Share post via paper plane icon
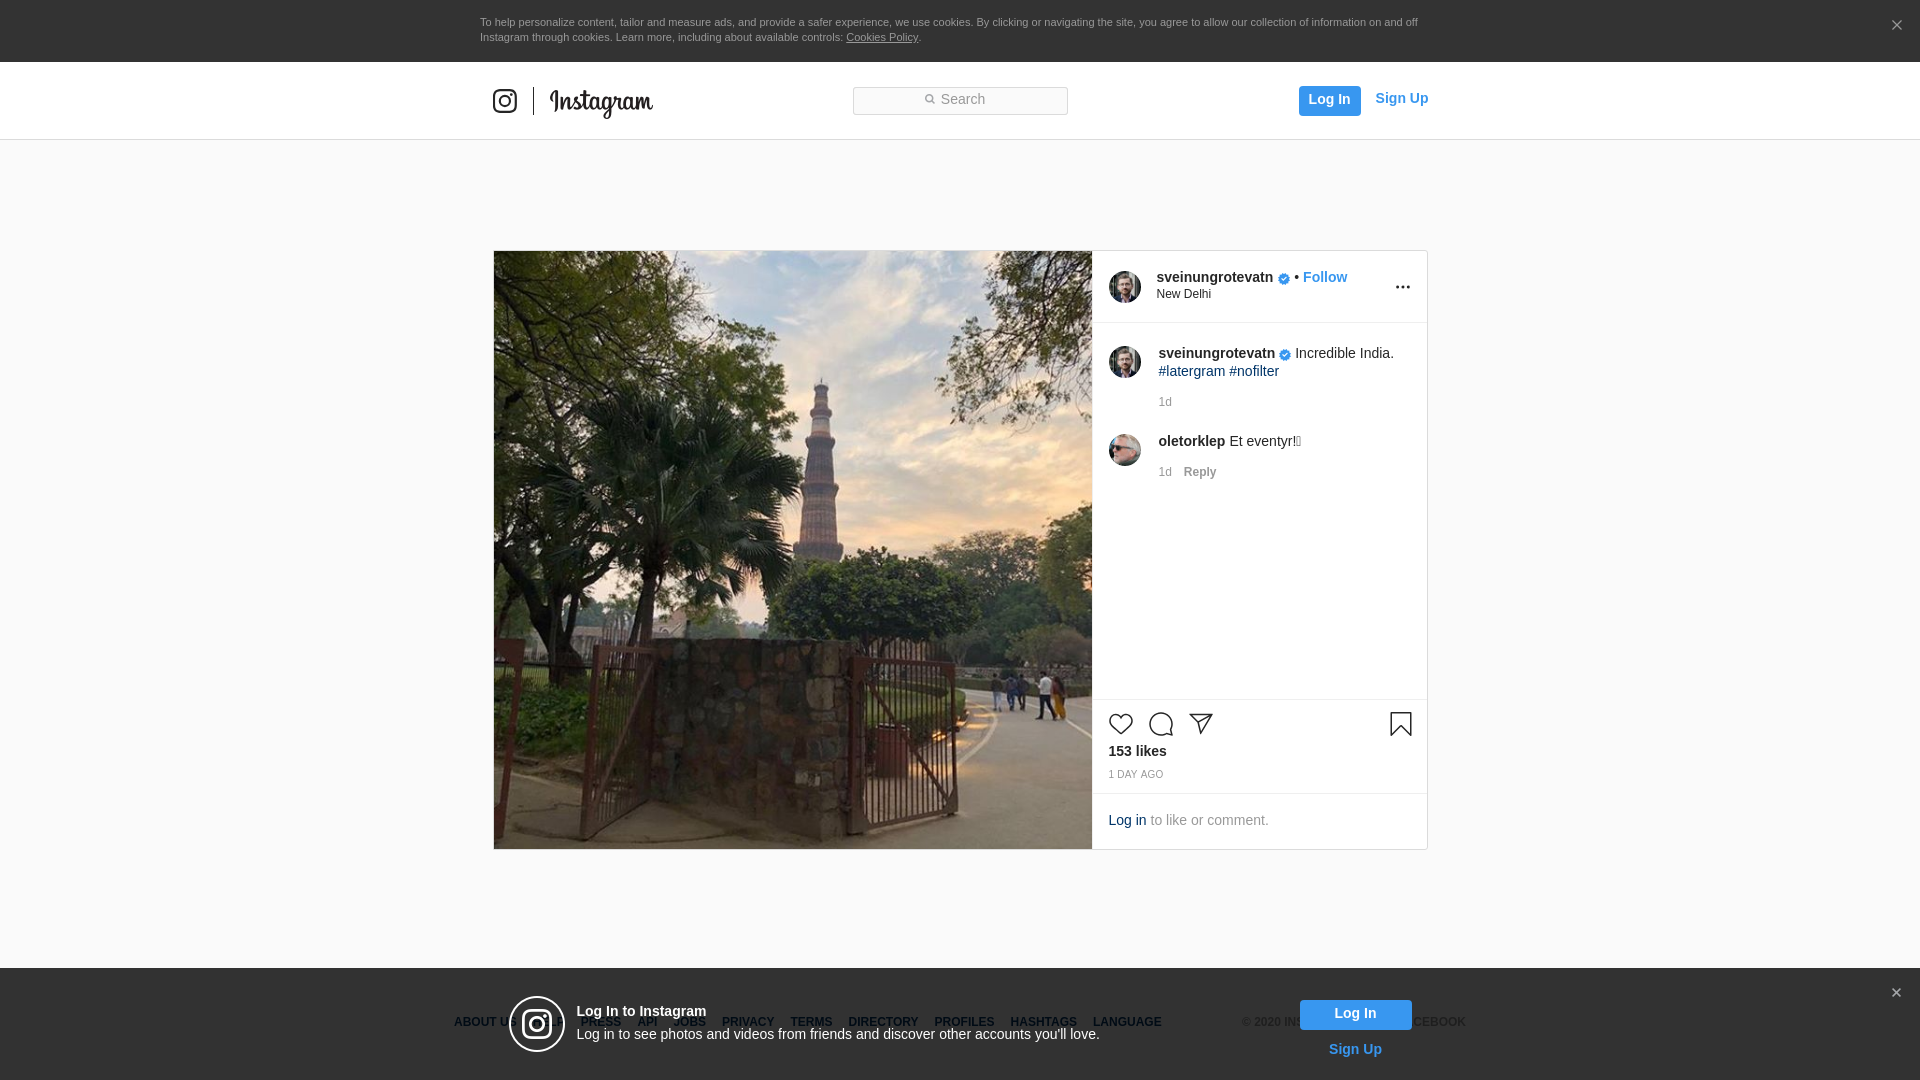1920x1080 pixels. point(1201,724)
